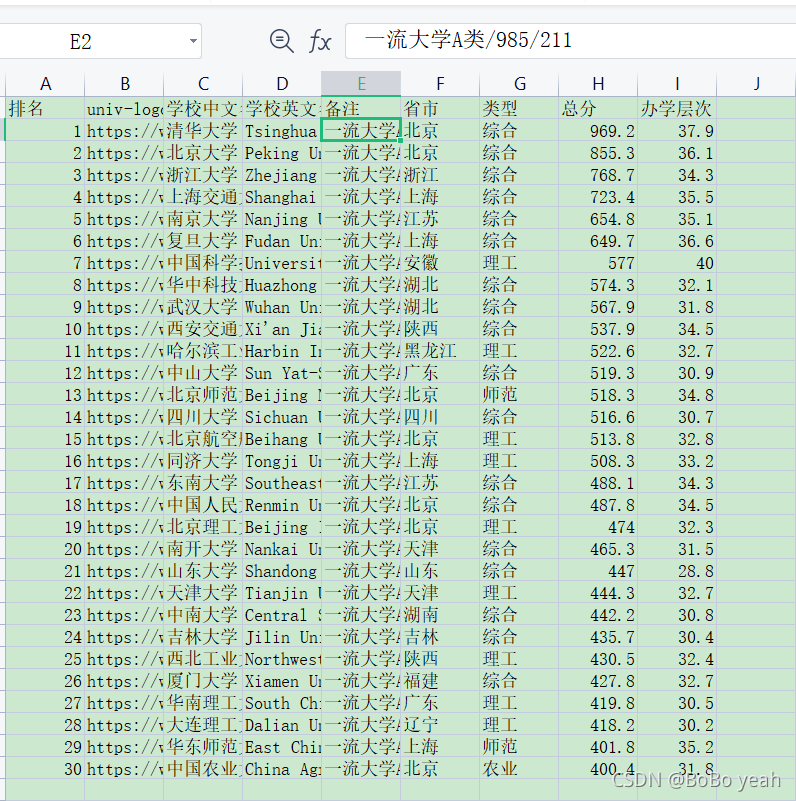Click the Southeast cell

[x=282, y=483]
